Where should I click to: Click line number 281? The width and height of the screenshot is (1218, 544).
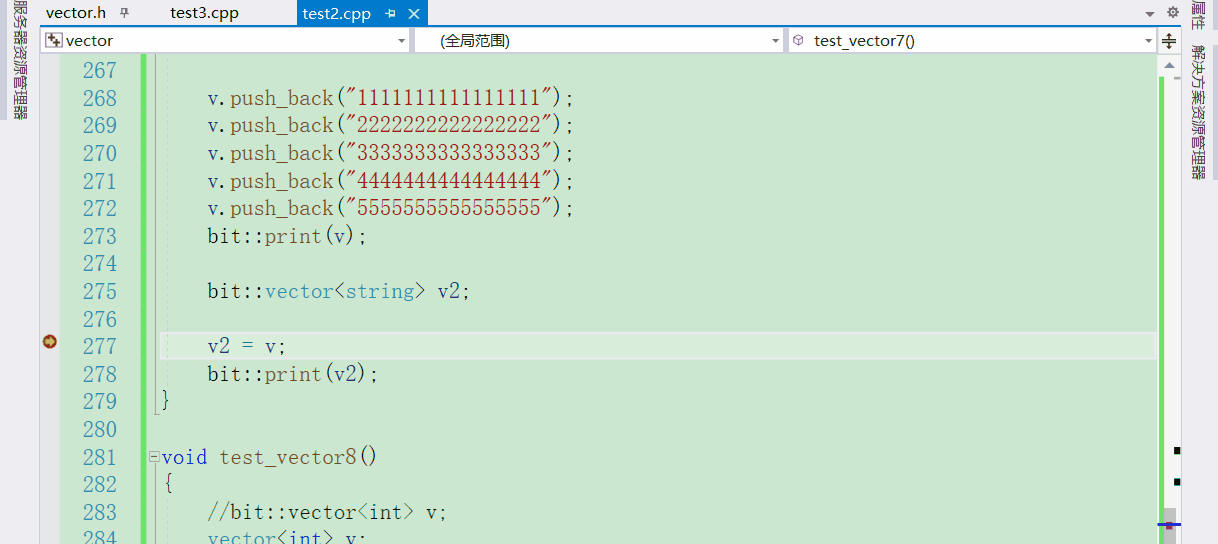coord(99,457)
